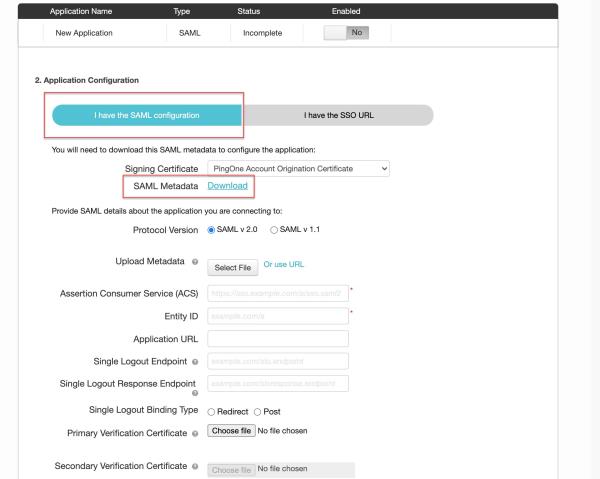This screenshot has height=479, width=600.
Task: Toggle the Enabled switch showing No
Action: [x=346, y=33]
